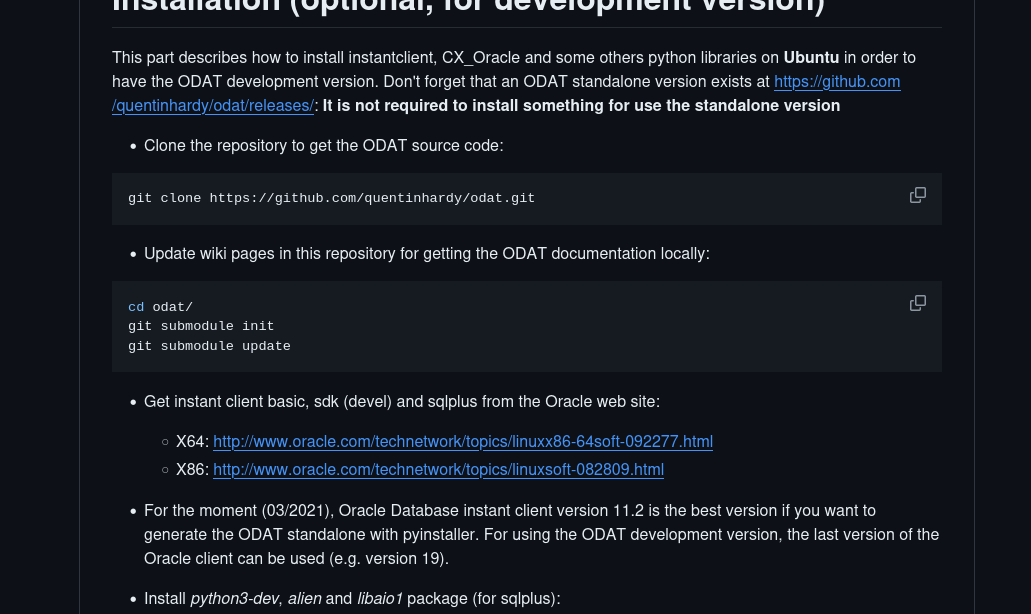The image size is (1031, 614).
Task: Click the git clone odat.git code line
Action: coord(331,198)
